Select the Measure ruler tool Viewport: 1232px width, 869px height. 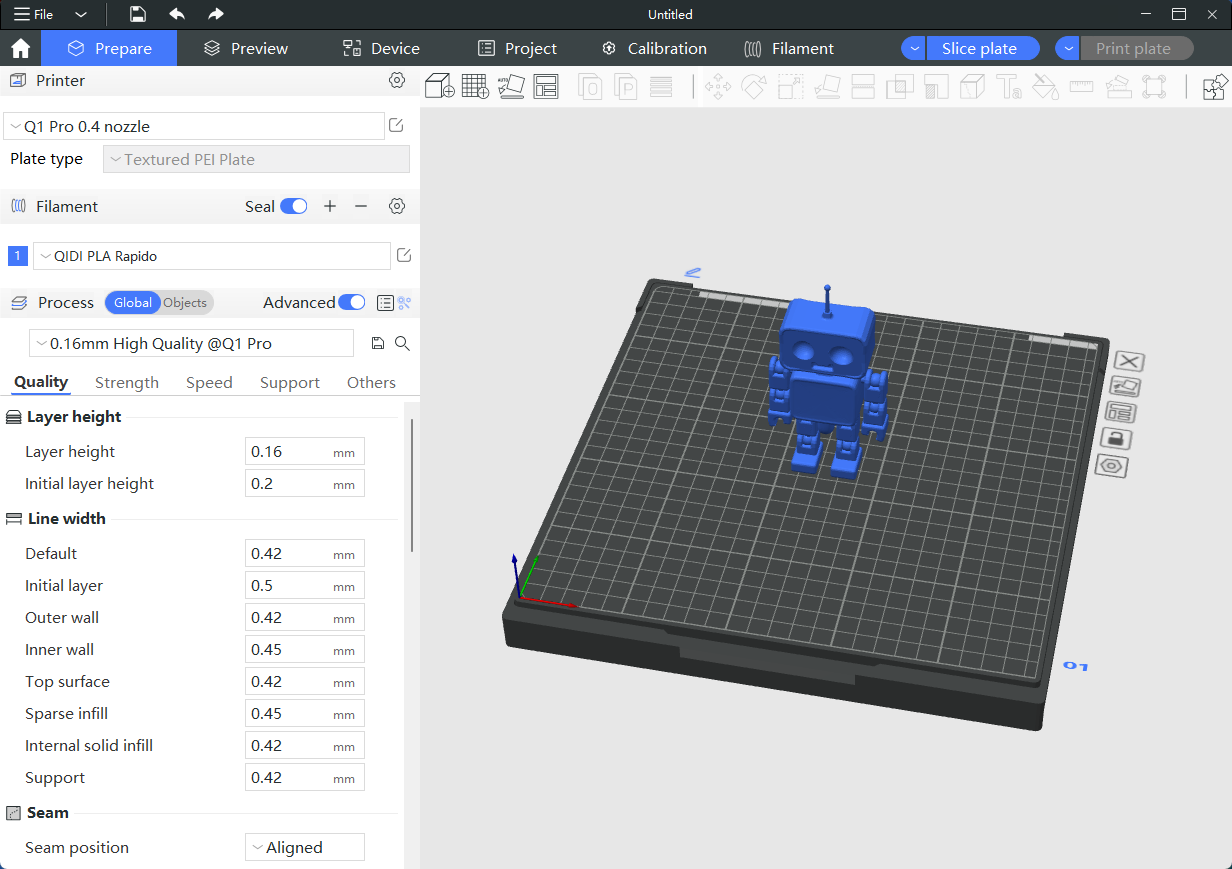(x=1081, y=87)
